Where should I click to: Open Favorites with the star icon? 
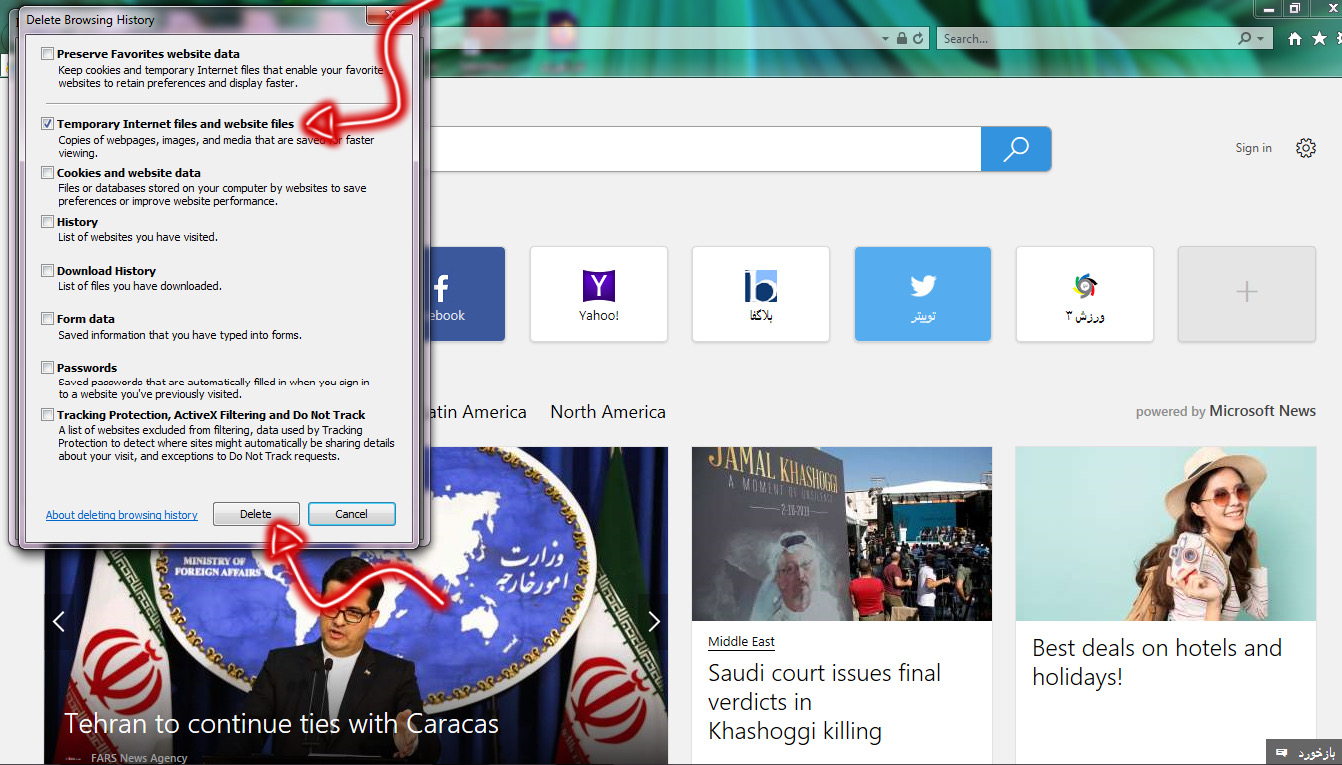tap(1319, 38)
